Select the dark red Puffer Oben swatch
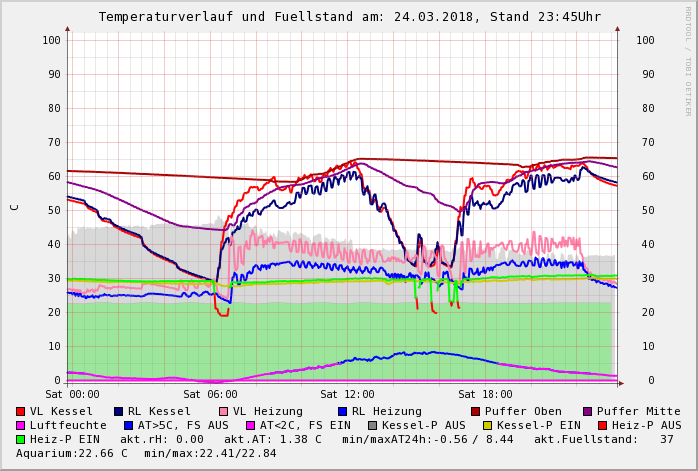 point(476,412)
